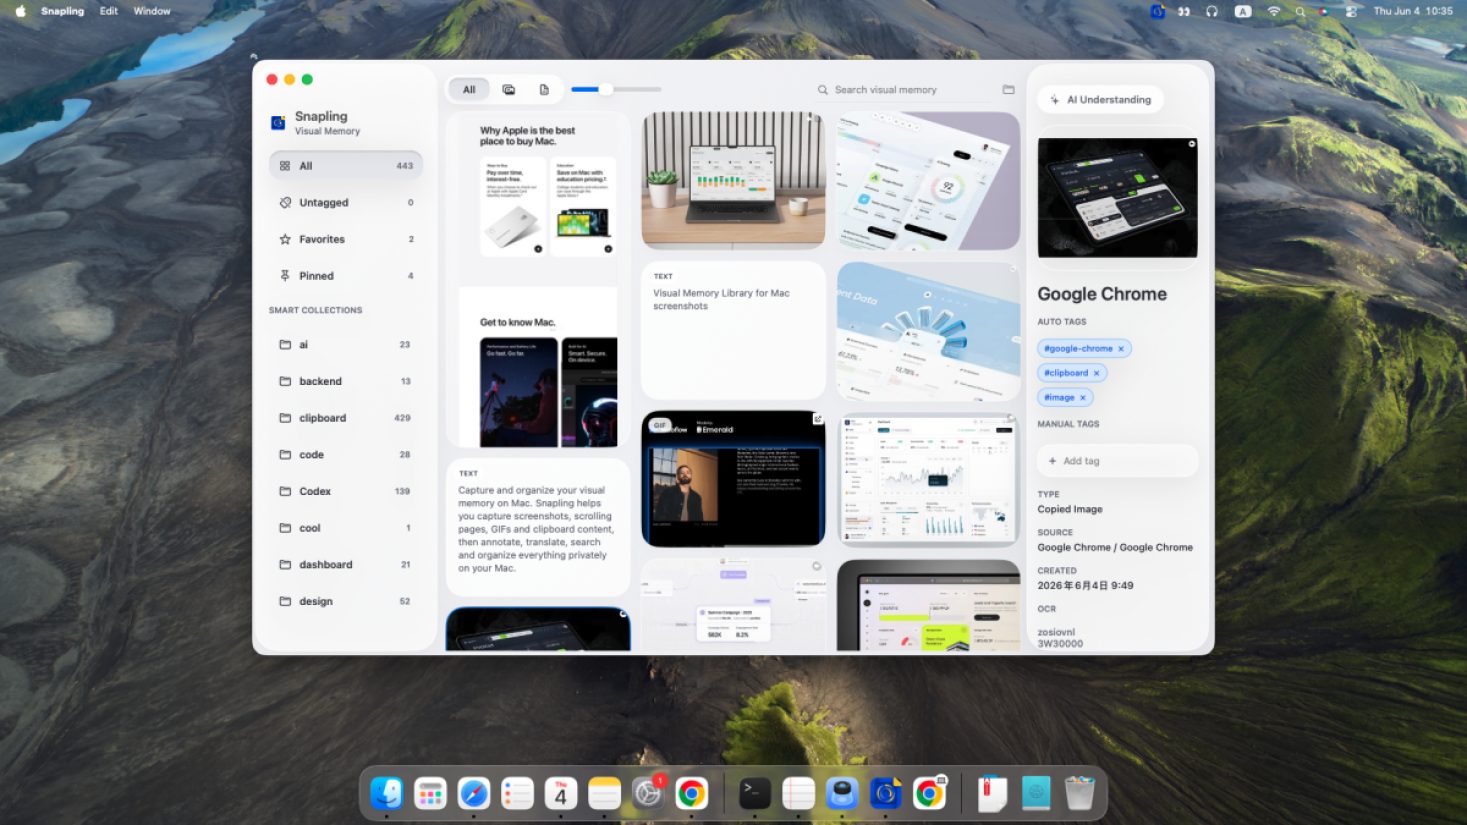Open the folder icon beside search
1467x825 pixels.
click(1008, 90)
